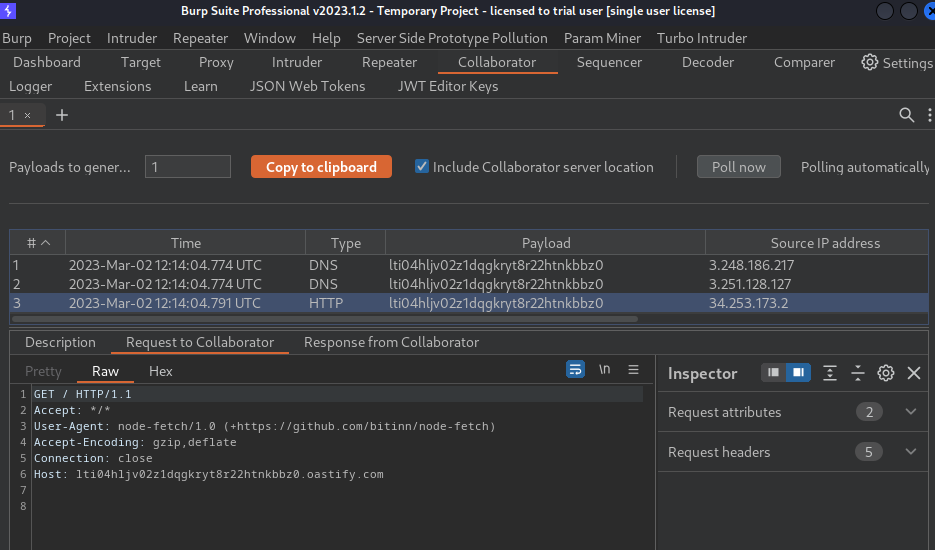Go to the Sequencer tab
Image resolution: width=935 pixels, height=550 pixels.
[x=609, y=62]
